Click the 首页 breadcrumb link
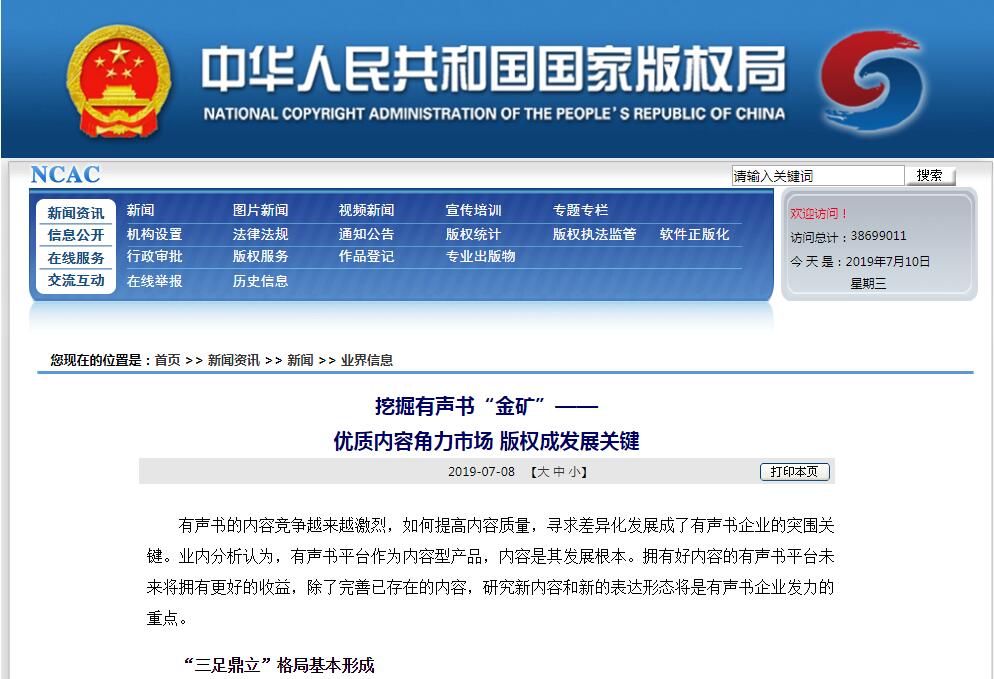The width and height of the screenshot is (994, 679). [x=167, y=360]
